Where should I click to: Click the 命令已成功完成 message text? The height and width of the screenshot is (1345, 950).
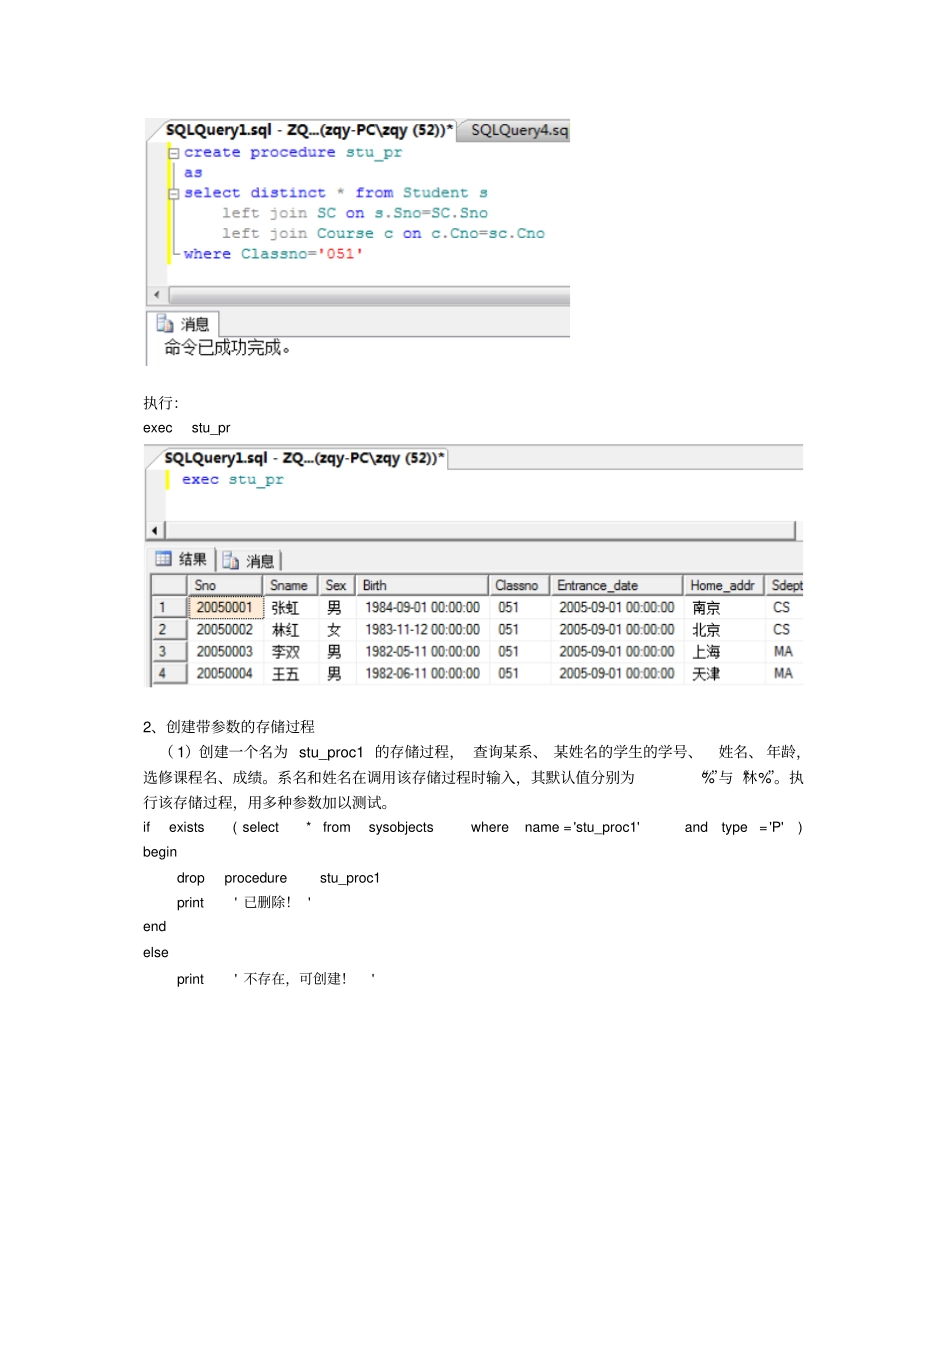click(227, 348)
